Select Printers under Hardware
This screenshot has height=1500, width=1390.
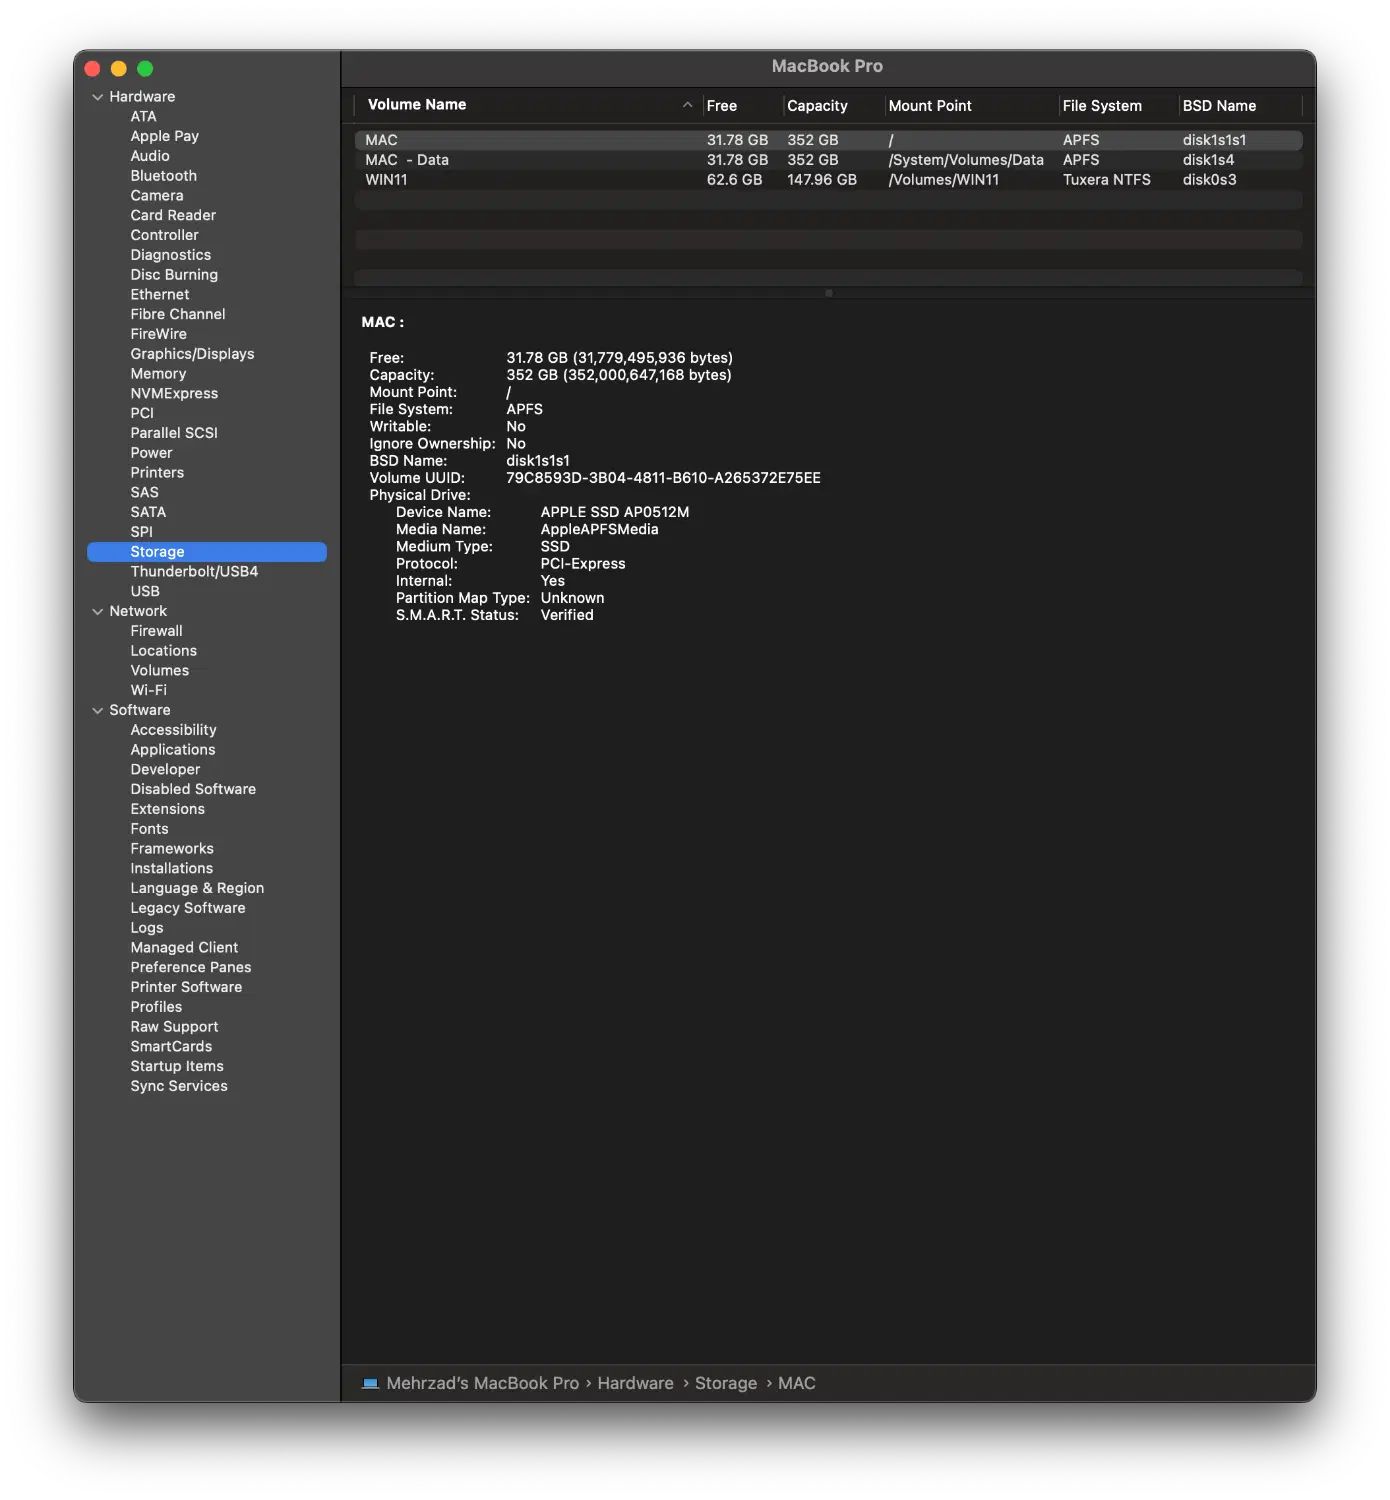point(157,473)
